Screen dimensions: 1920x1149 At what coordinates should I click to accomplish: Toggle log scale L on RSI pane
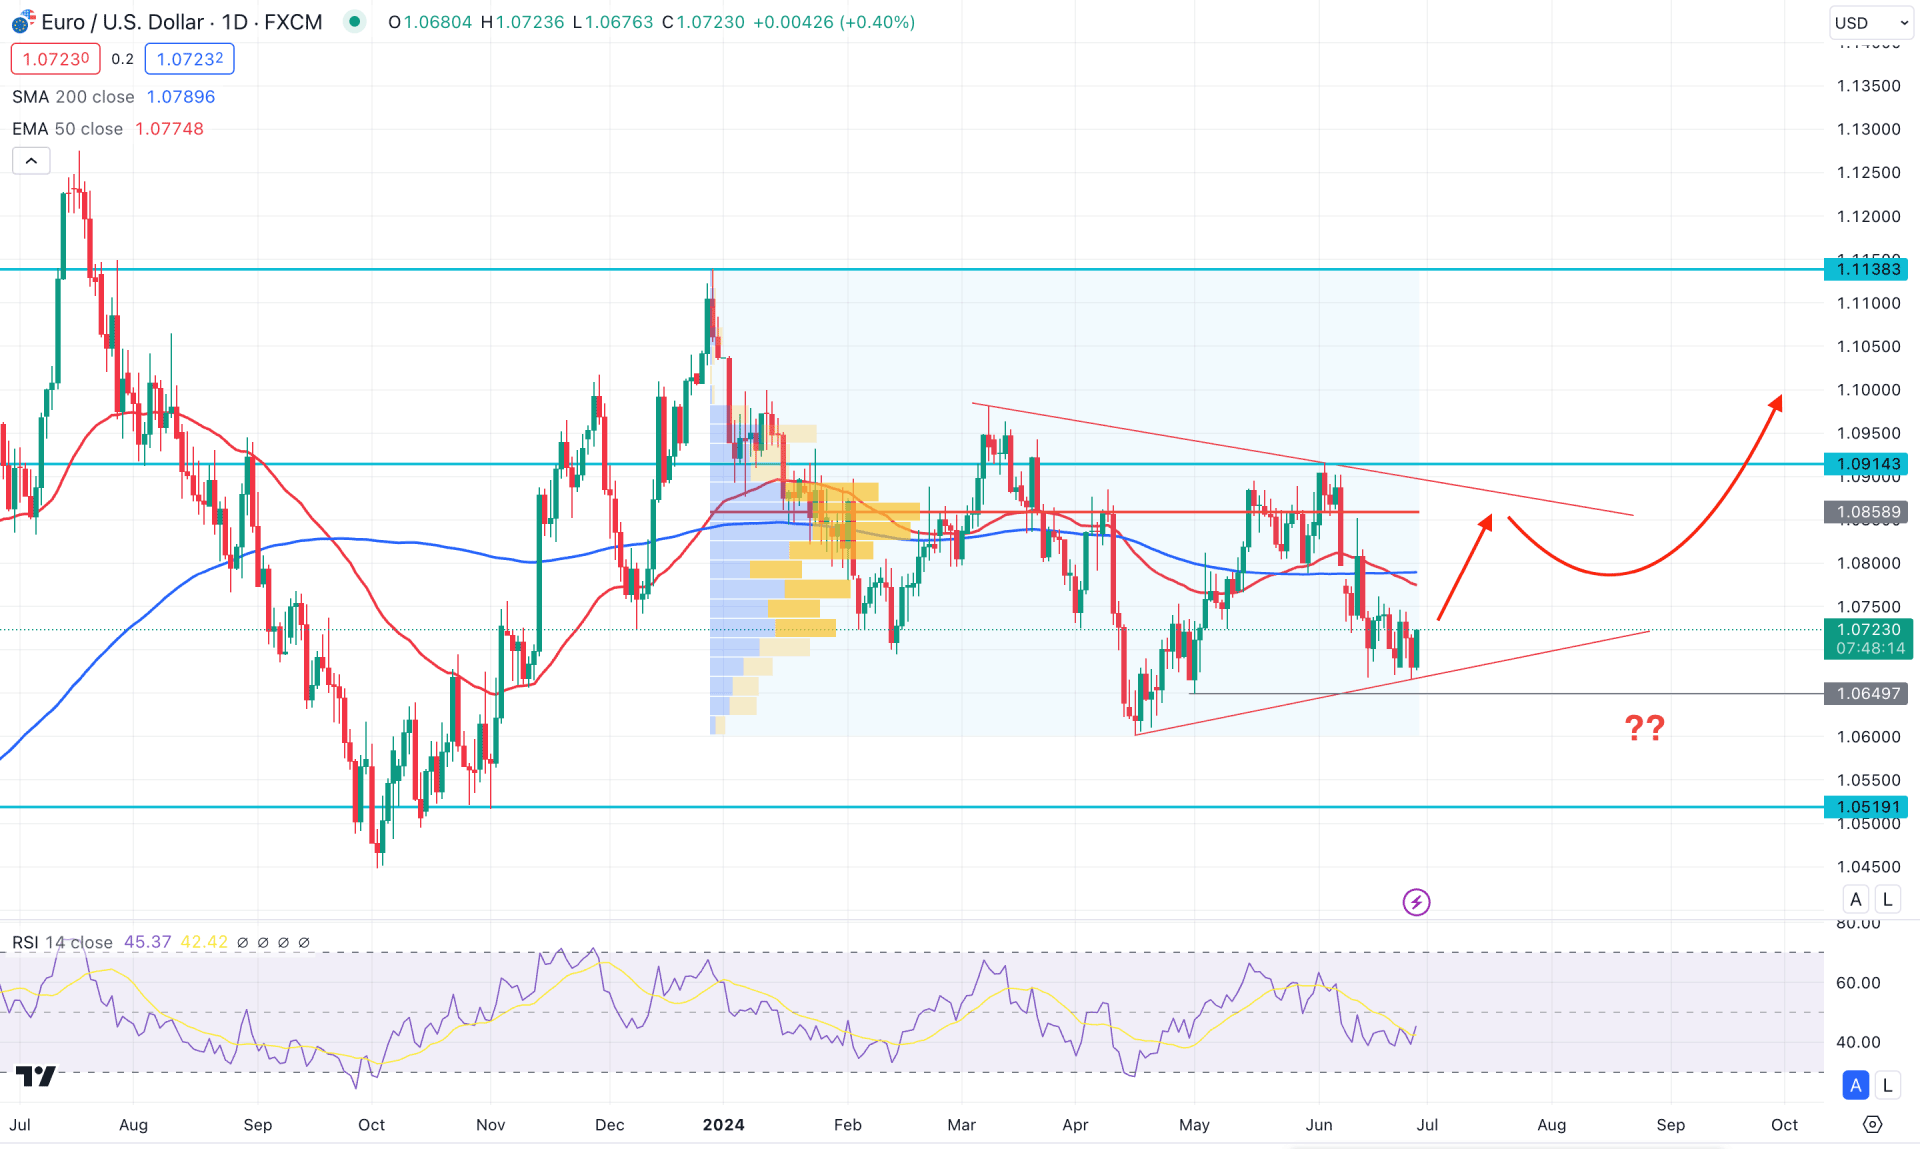point(1888,1085)
